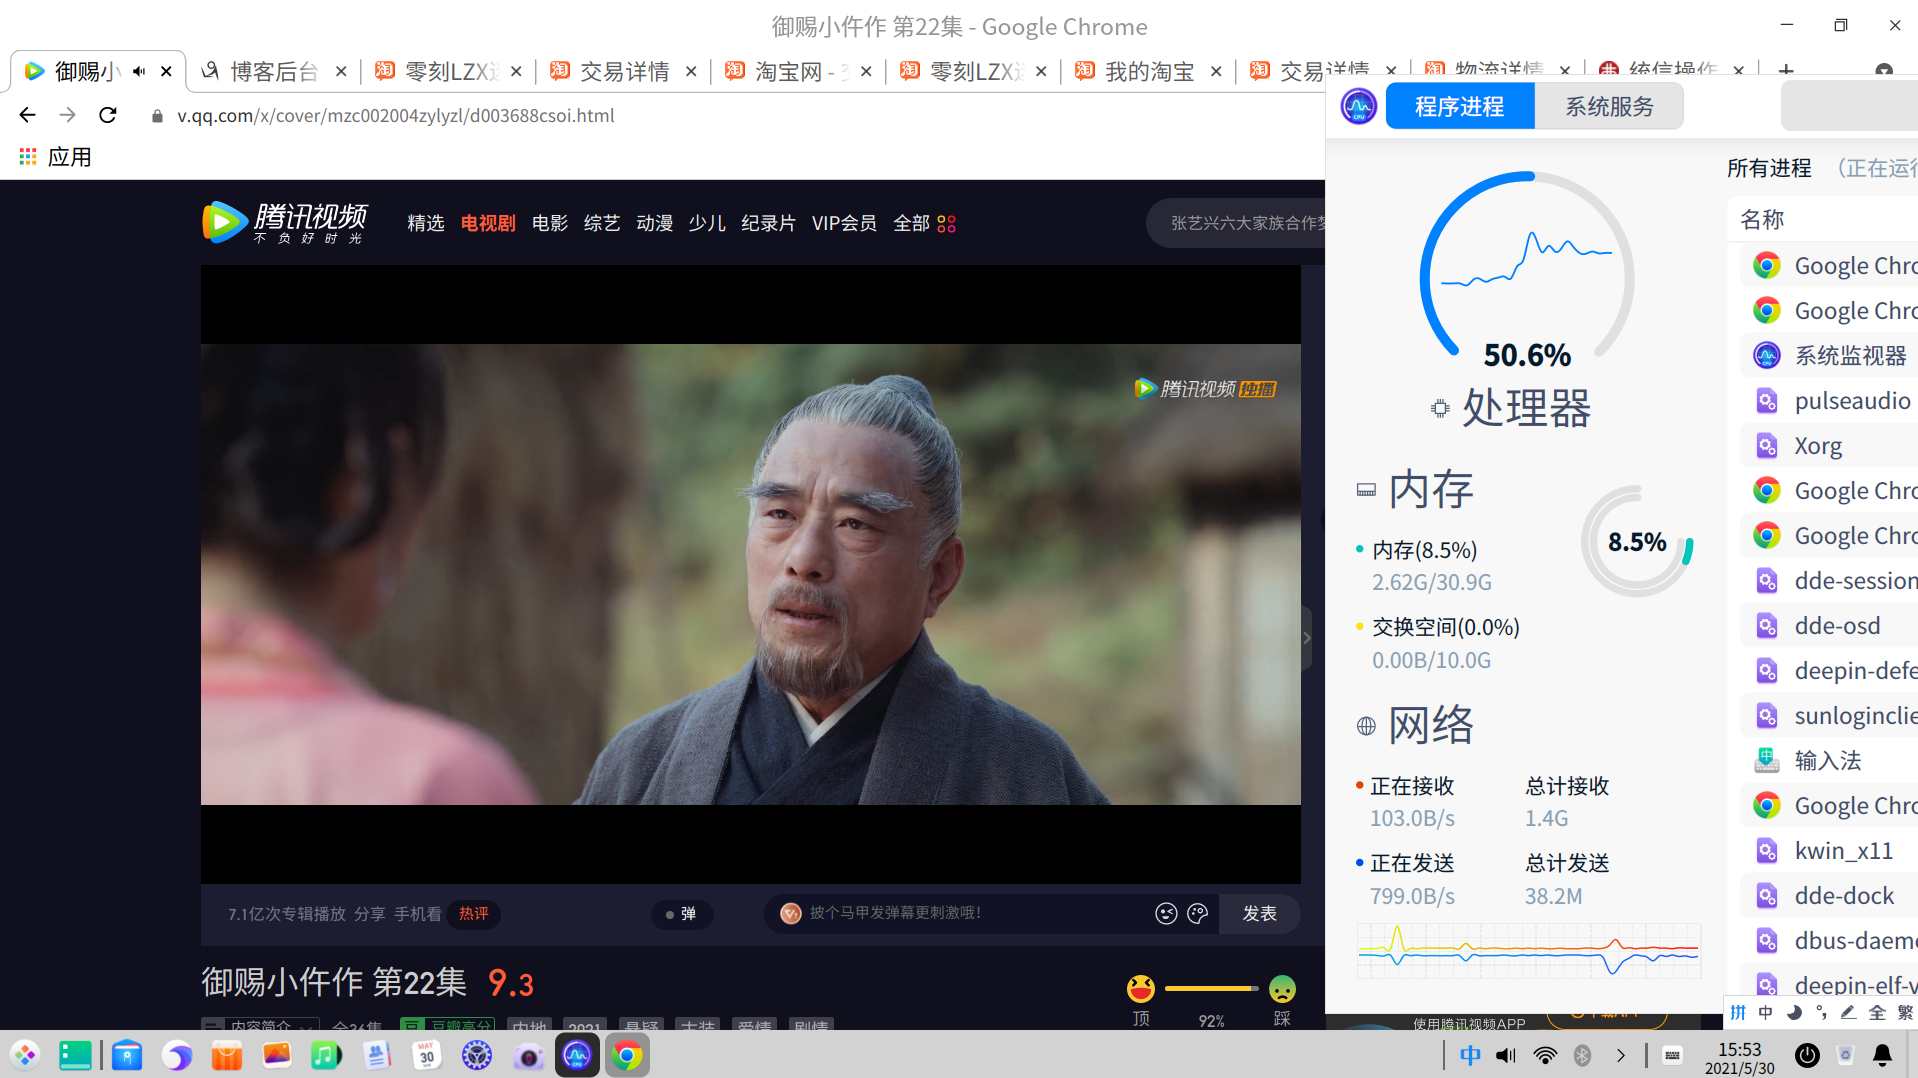The width and height of the screenshot is (1918, 1078).
Task: Click the power button icon in the dock
Action: 1807,1055
